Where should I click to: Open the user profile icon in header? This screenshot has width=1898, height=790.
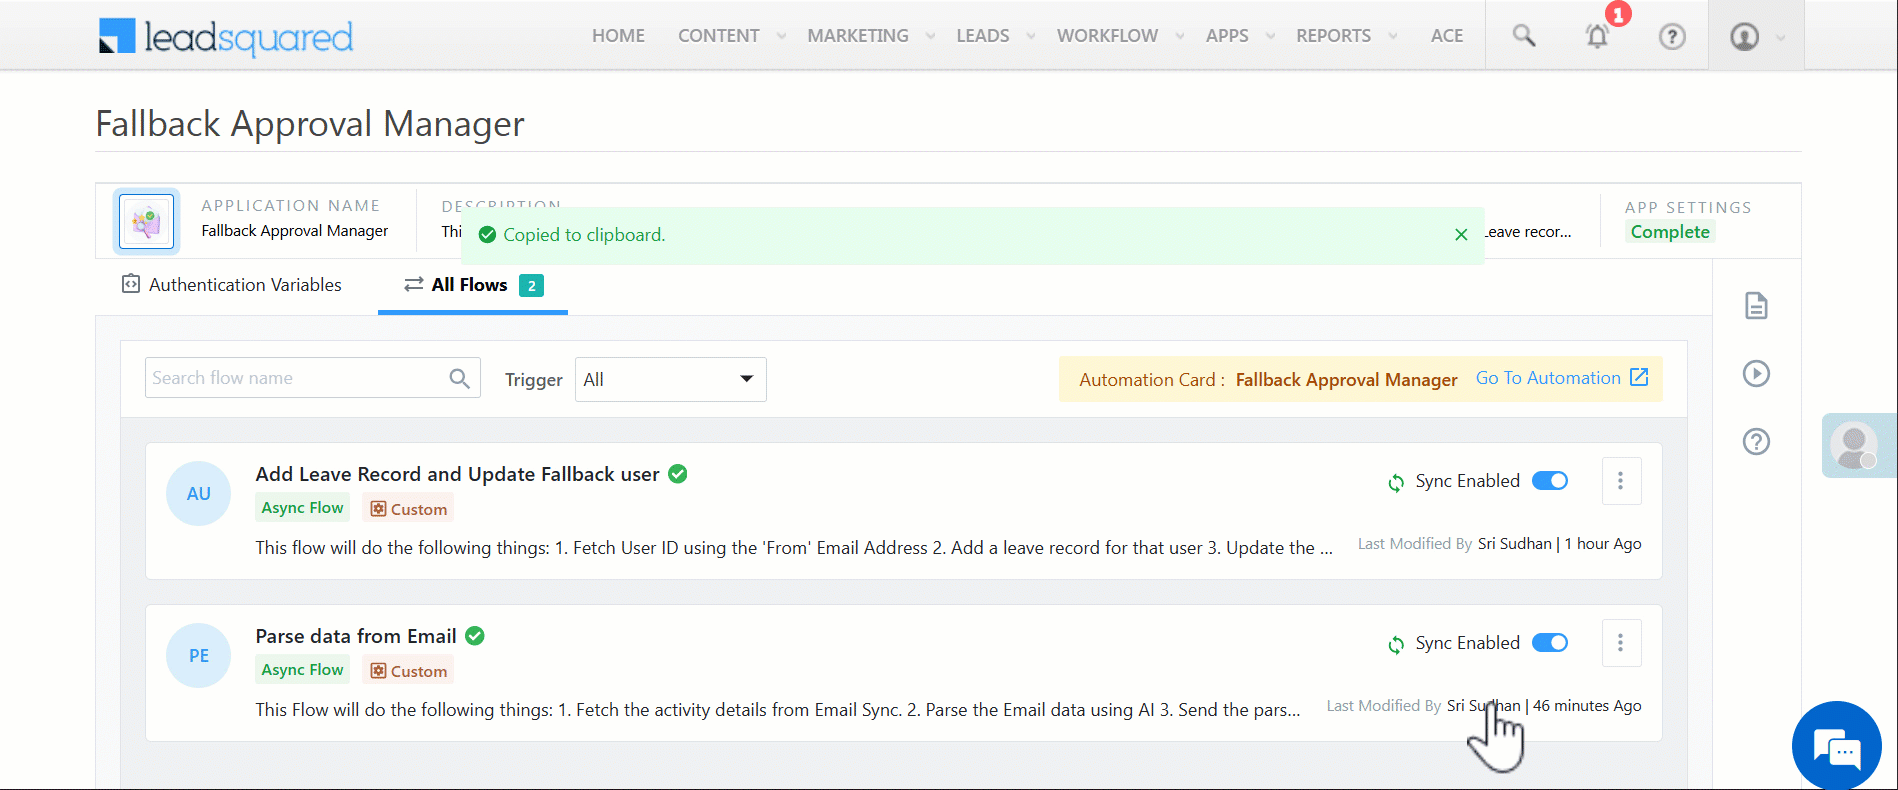pos(1744,37)
